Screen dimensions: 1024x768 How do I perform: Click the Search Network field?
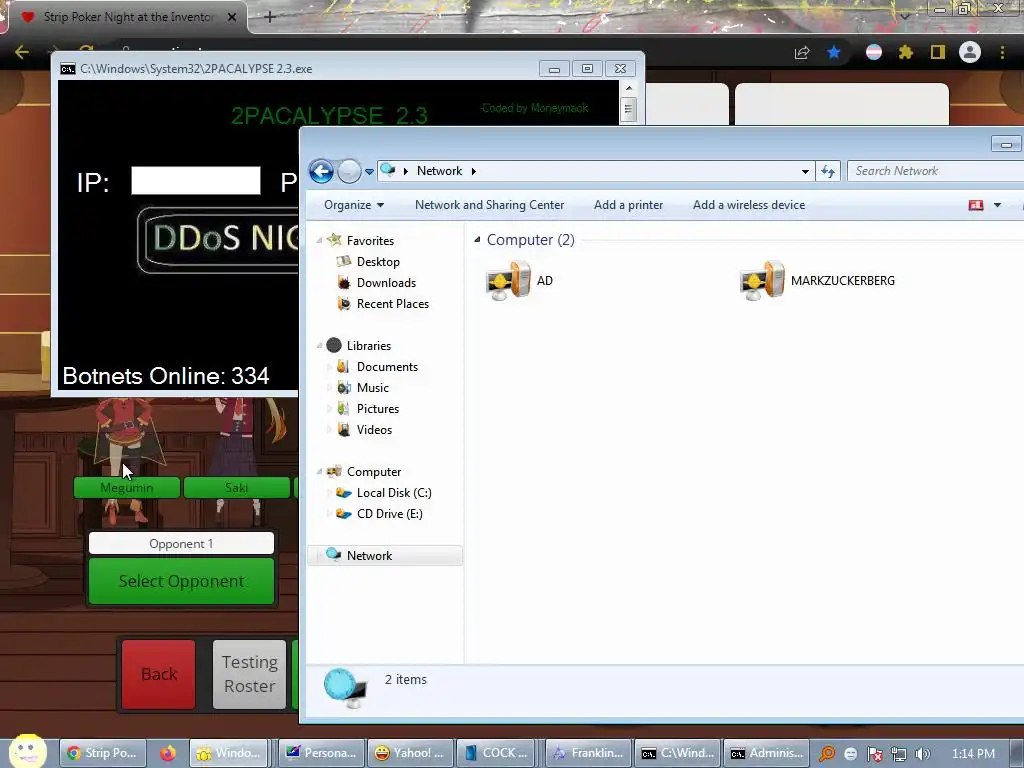(938, 171)
